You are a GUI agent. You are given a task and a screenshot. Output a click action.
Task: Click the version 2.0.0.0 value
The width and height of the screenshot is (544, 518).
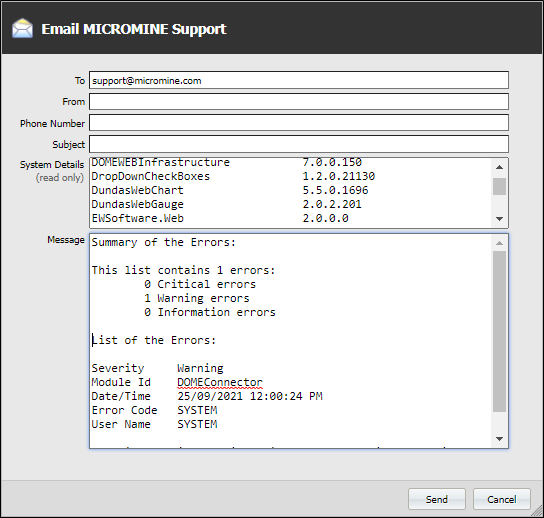pyautogui.click(x=325, y=218)
